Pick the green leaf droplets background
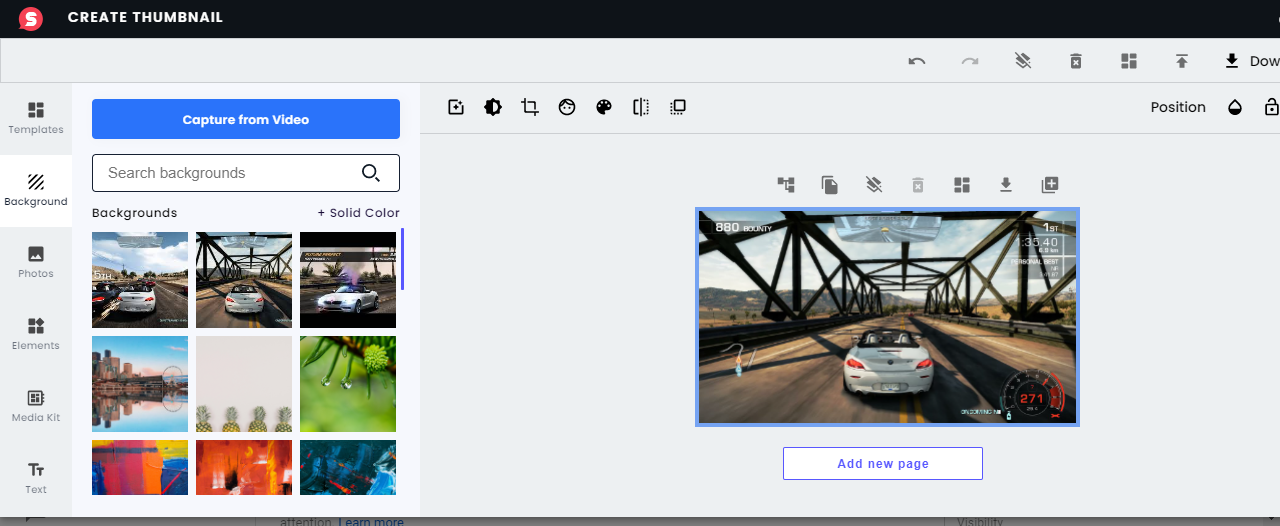Screen dimensions: 1280x526 [348, 384]
